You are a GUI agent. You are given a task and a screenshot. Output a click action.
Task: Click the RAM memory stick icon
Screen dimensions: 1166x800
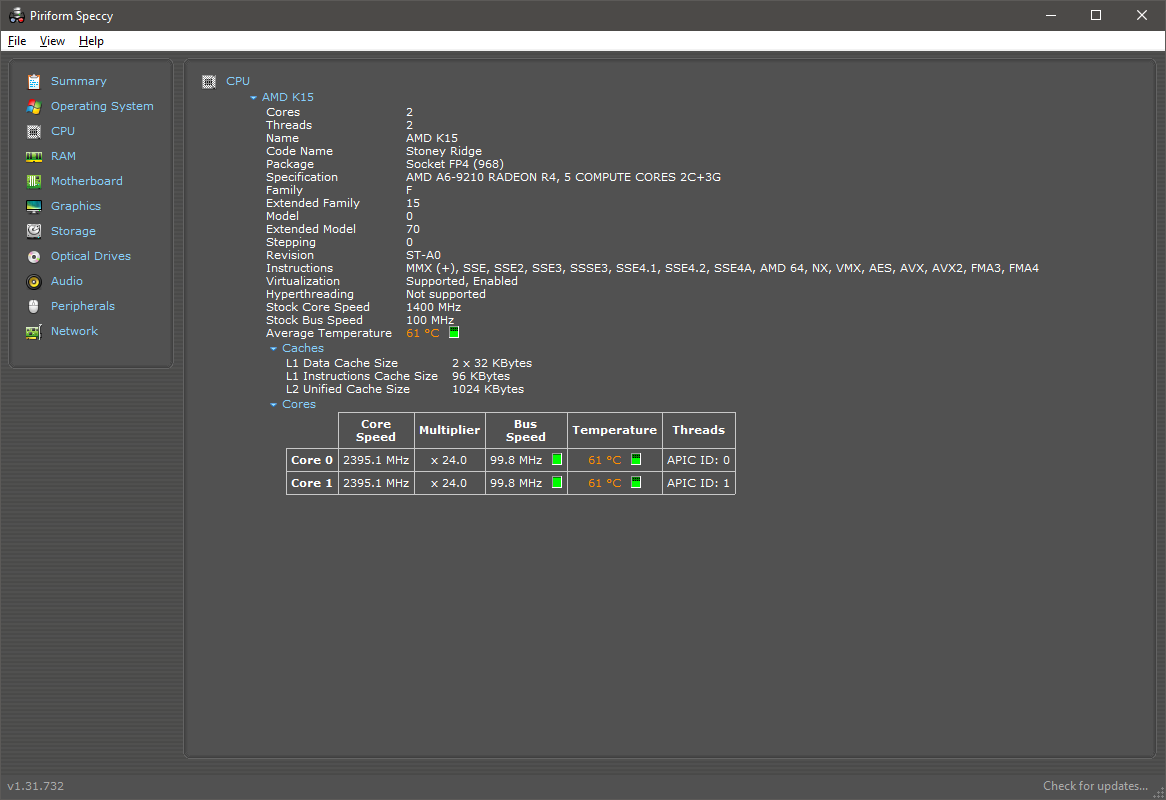coord(33,157)
